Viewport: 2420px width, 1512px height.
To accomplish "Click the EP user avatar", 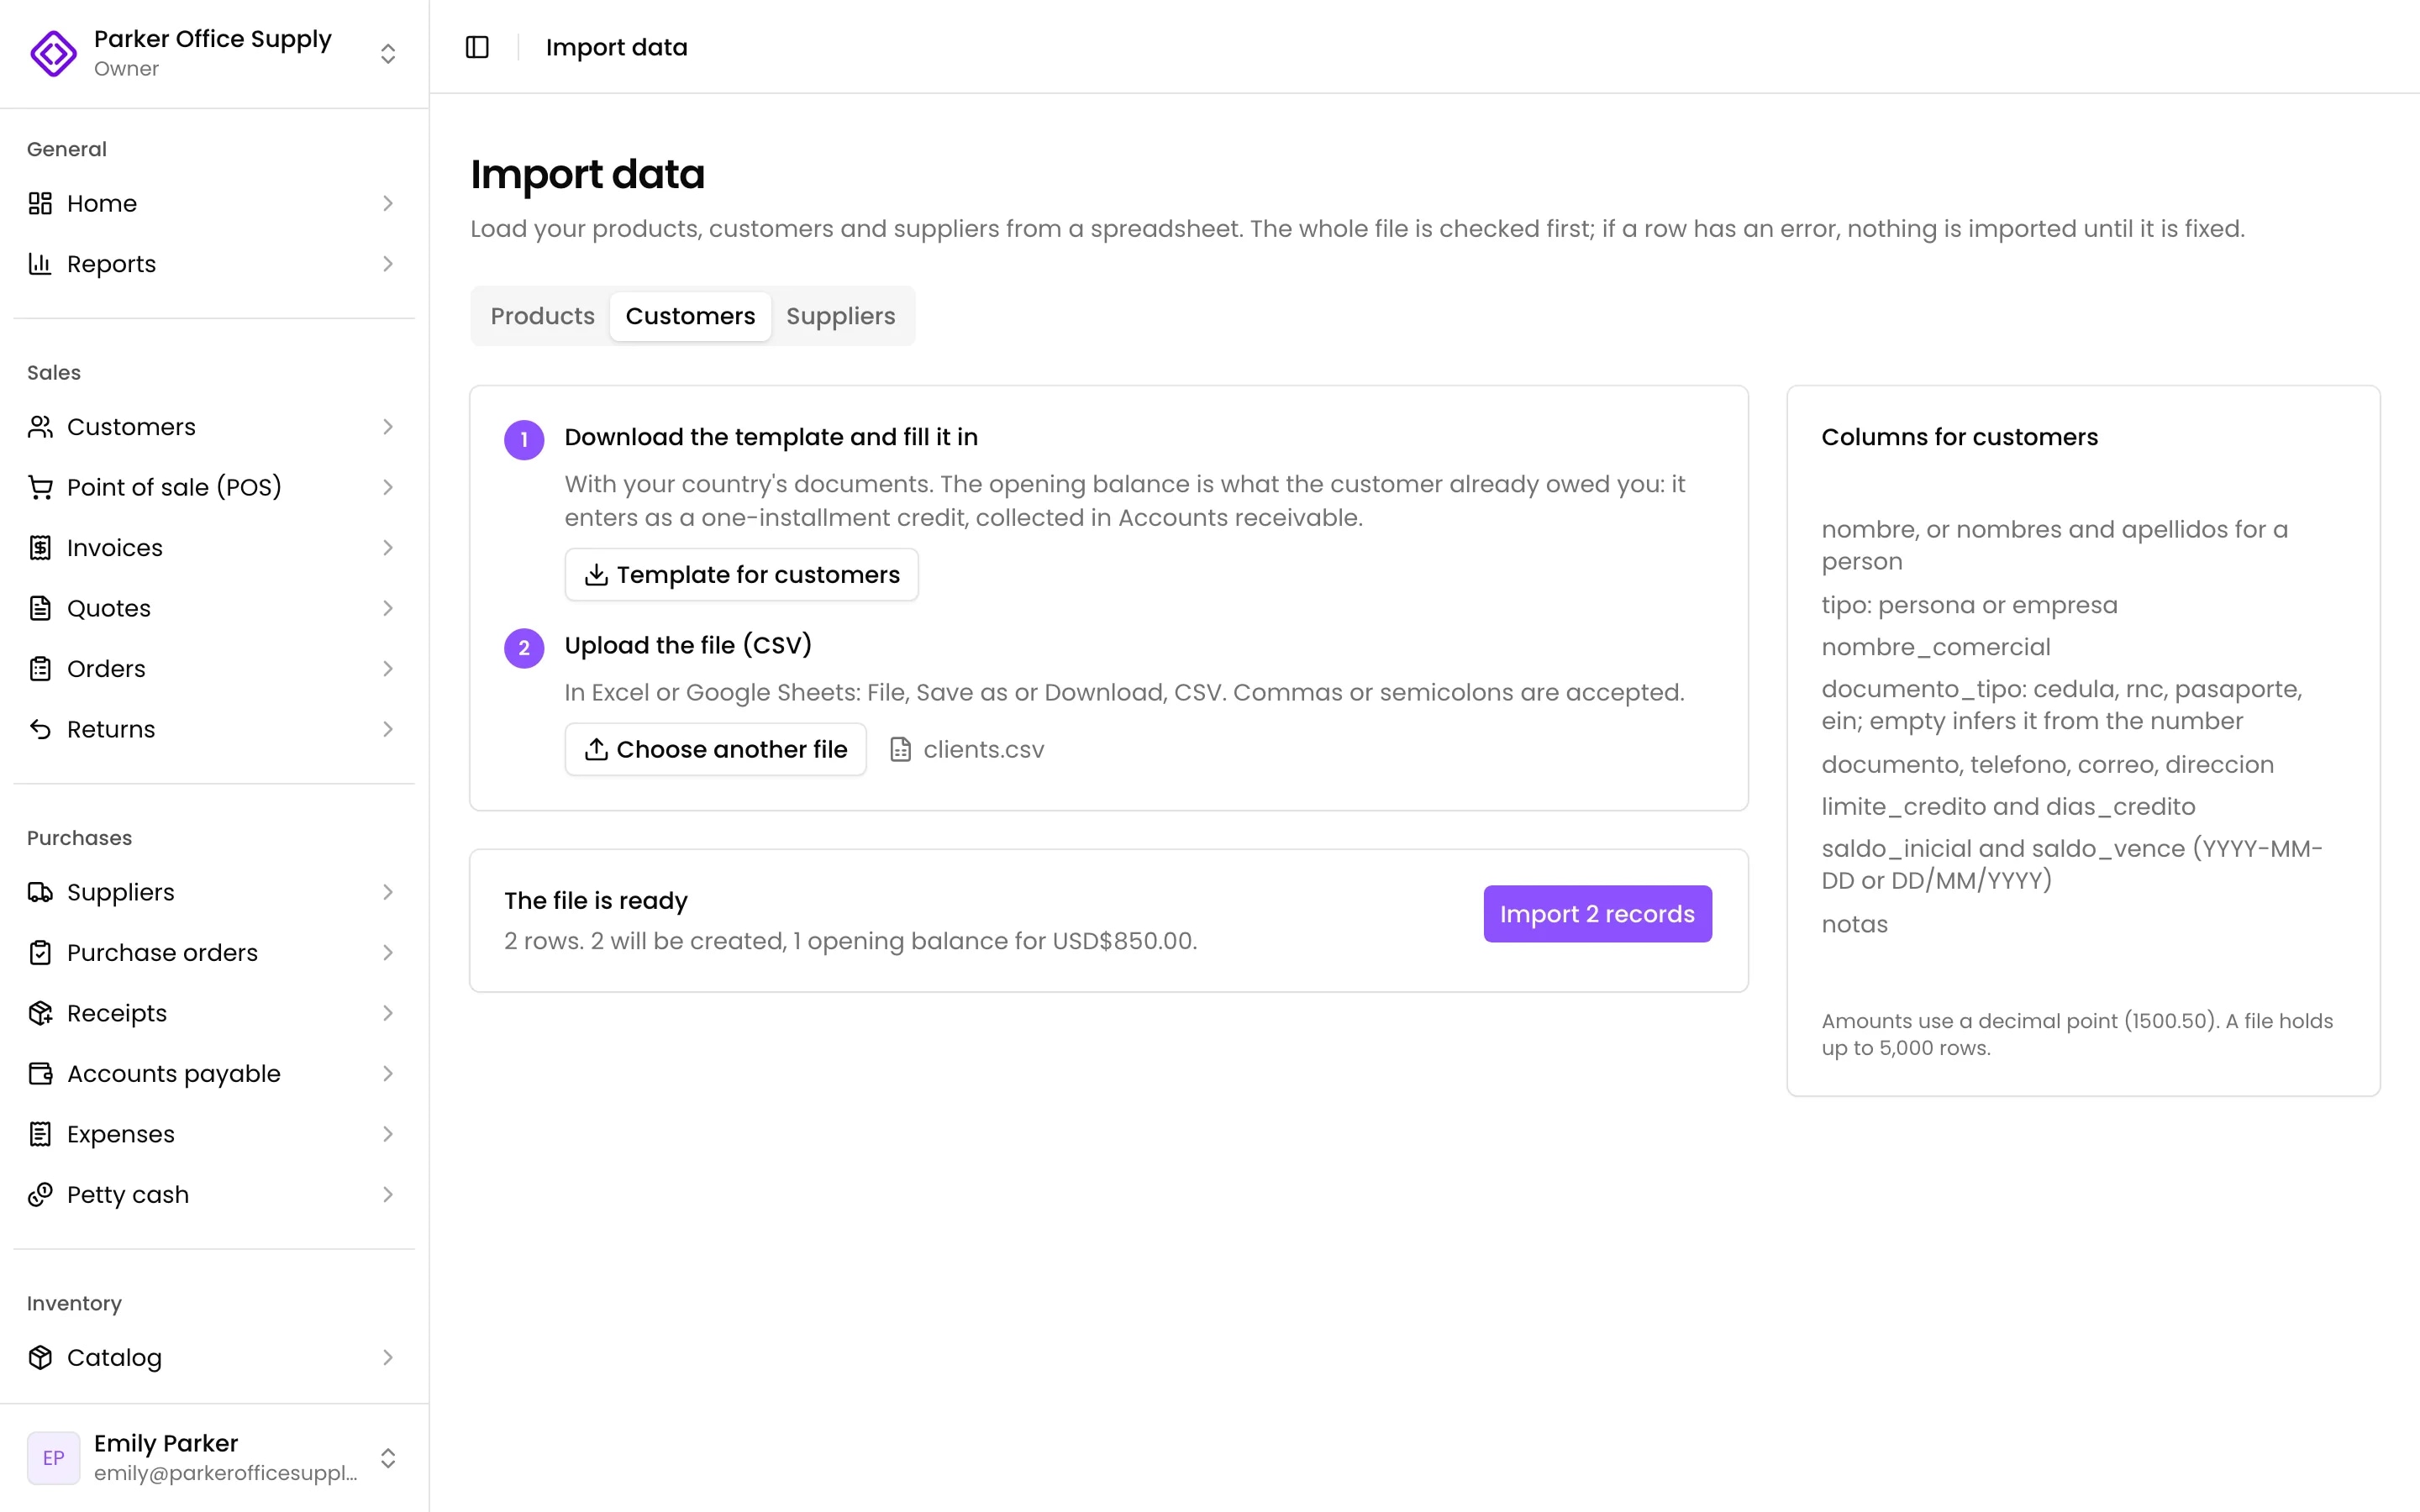I will pos(53,1457).
